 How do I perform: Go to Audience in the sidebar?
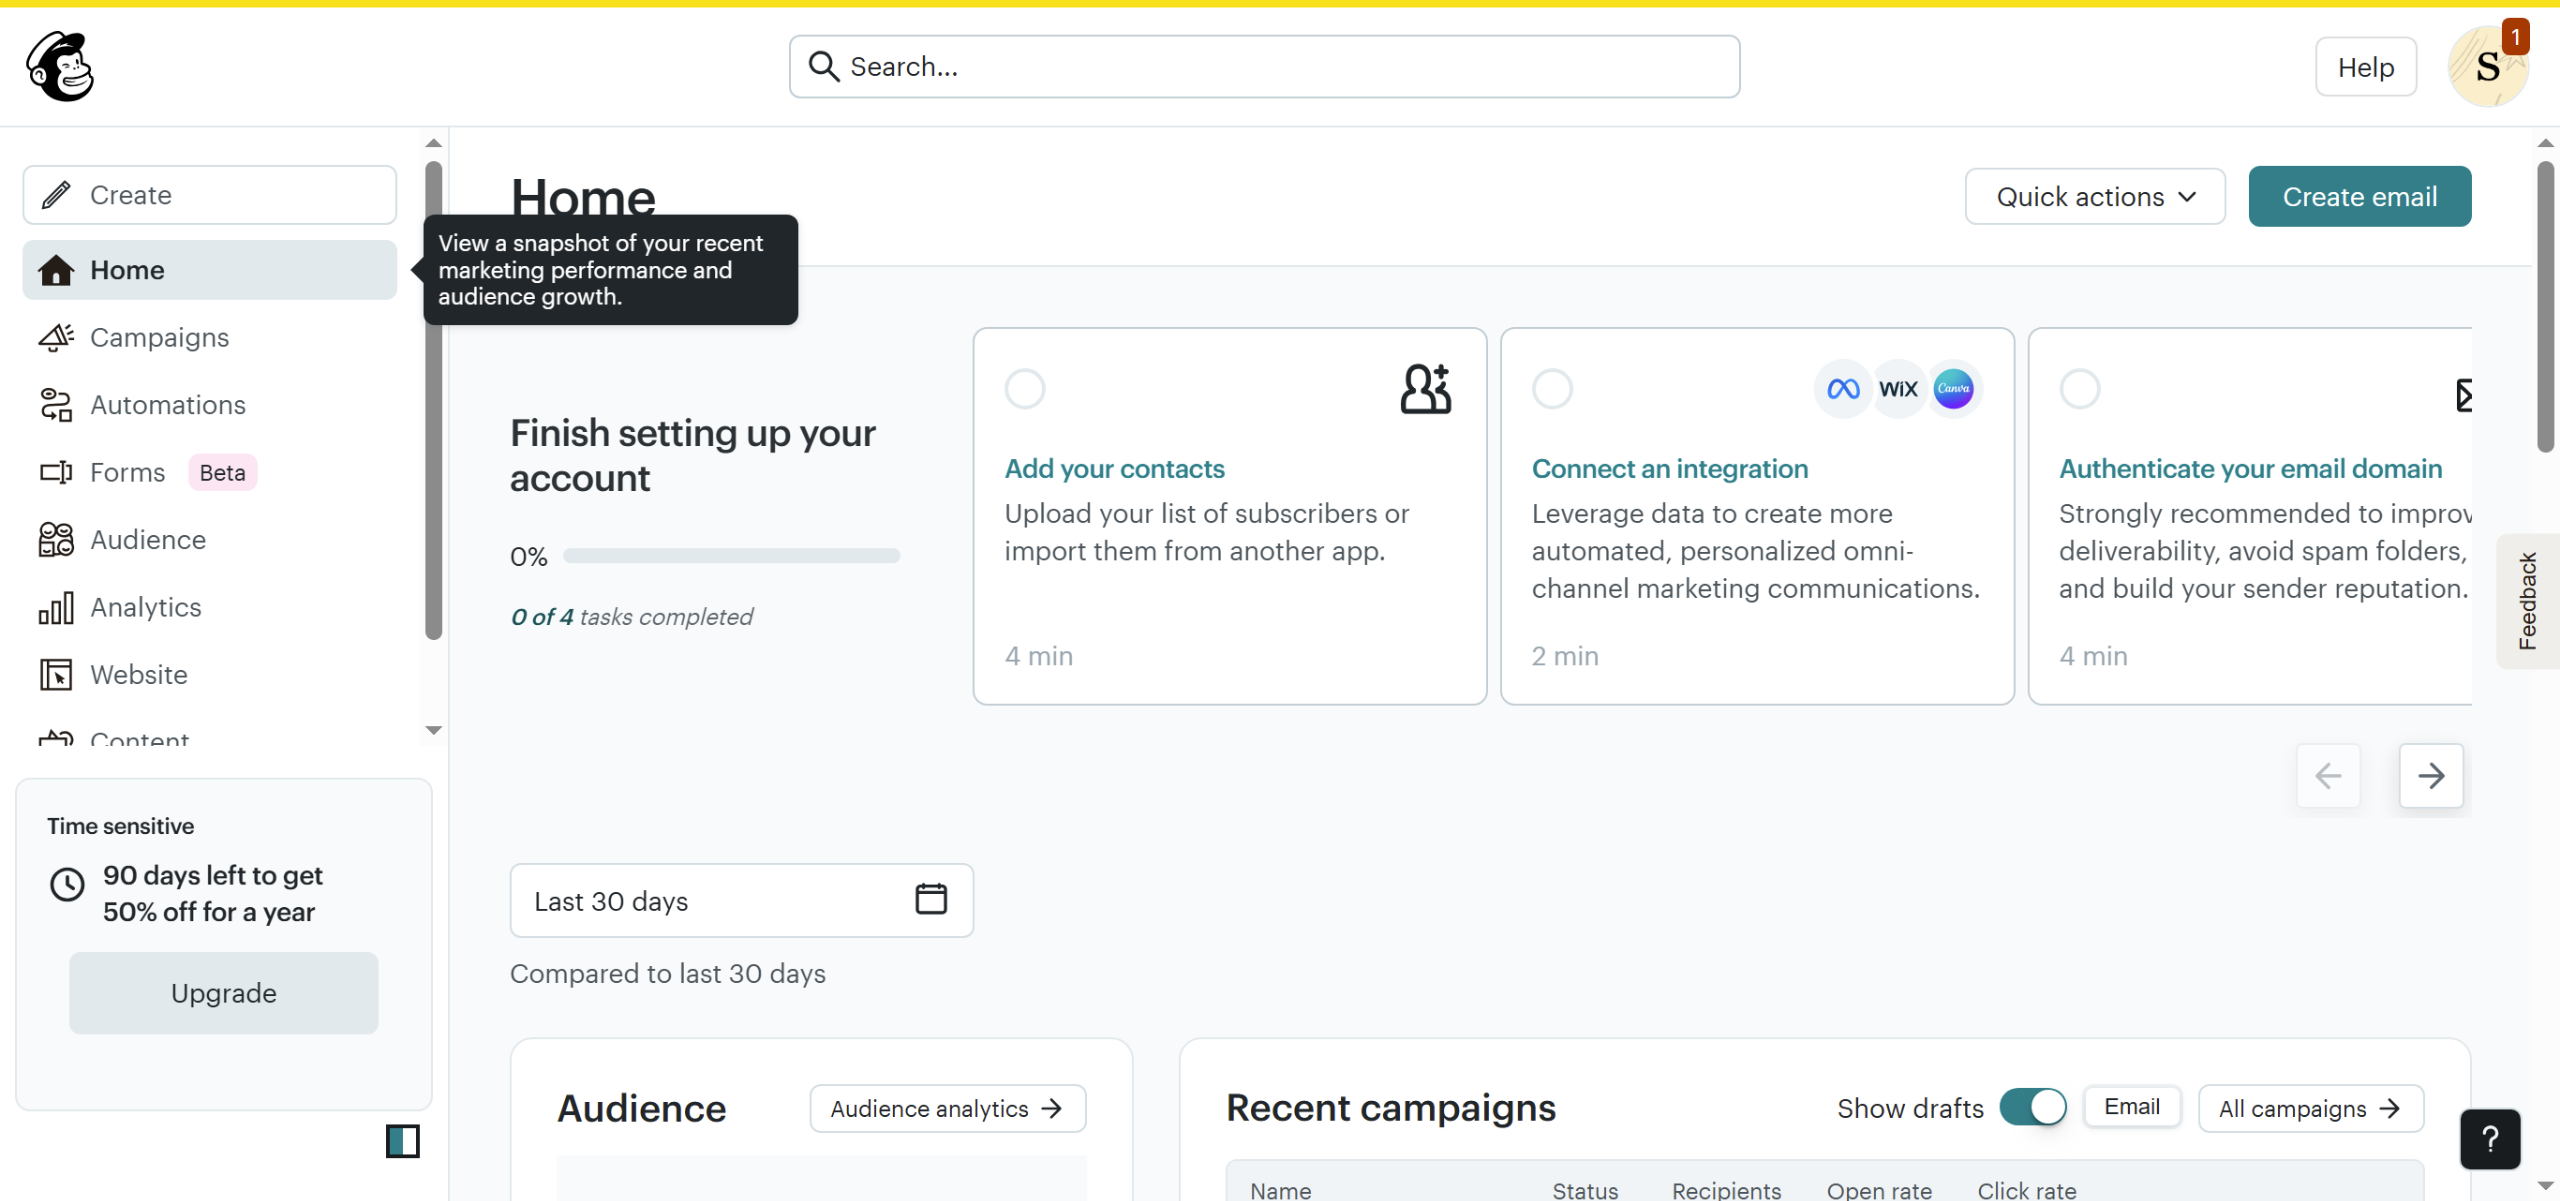[148, 540]
